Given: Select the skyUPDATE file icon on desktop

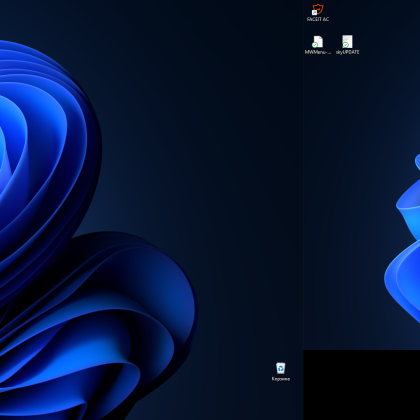Looking at the screenshot, I should pyautogui.click(x=347, y=45).
